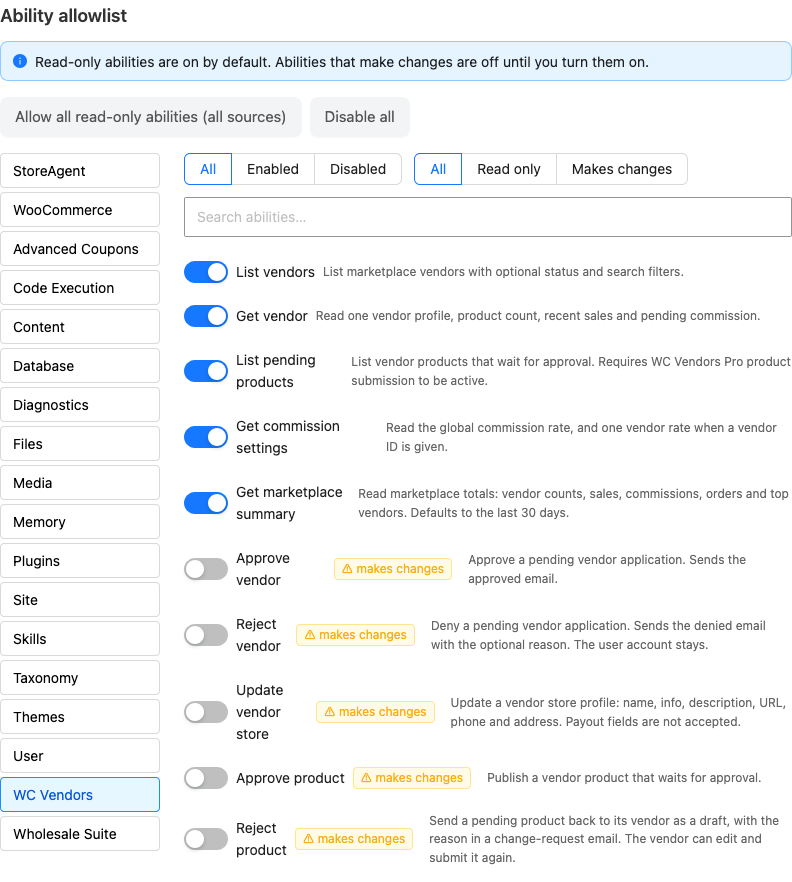
Task: Select Diagnostics in sidebar
Action: point(80,405)
